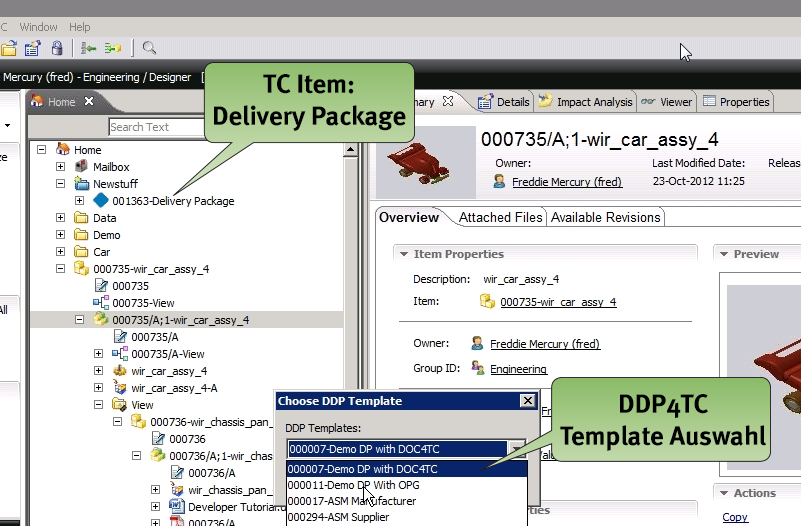Click the green back arrow toolbar icon

[x=88, y=49]
